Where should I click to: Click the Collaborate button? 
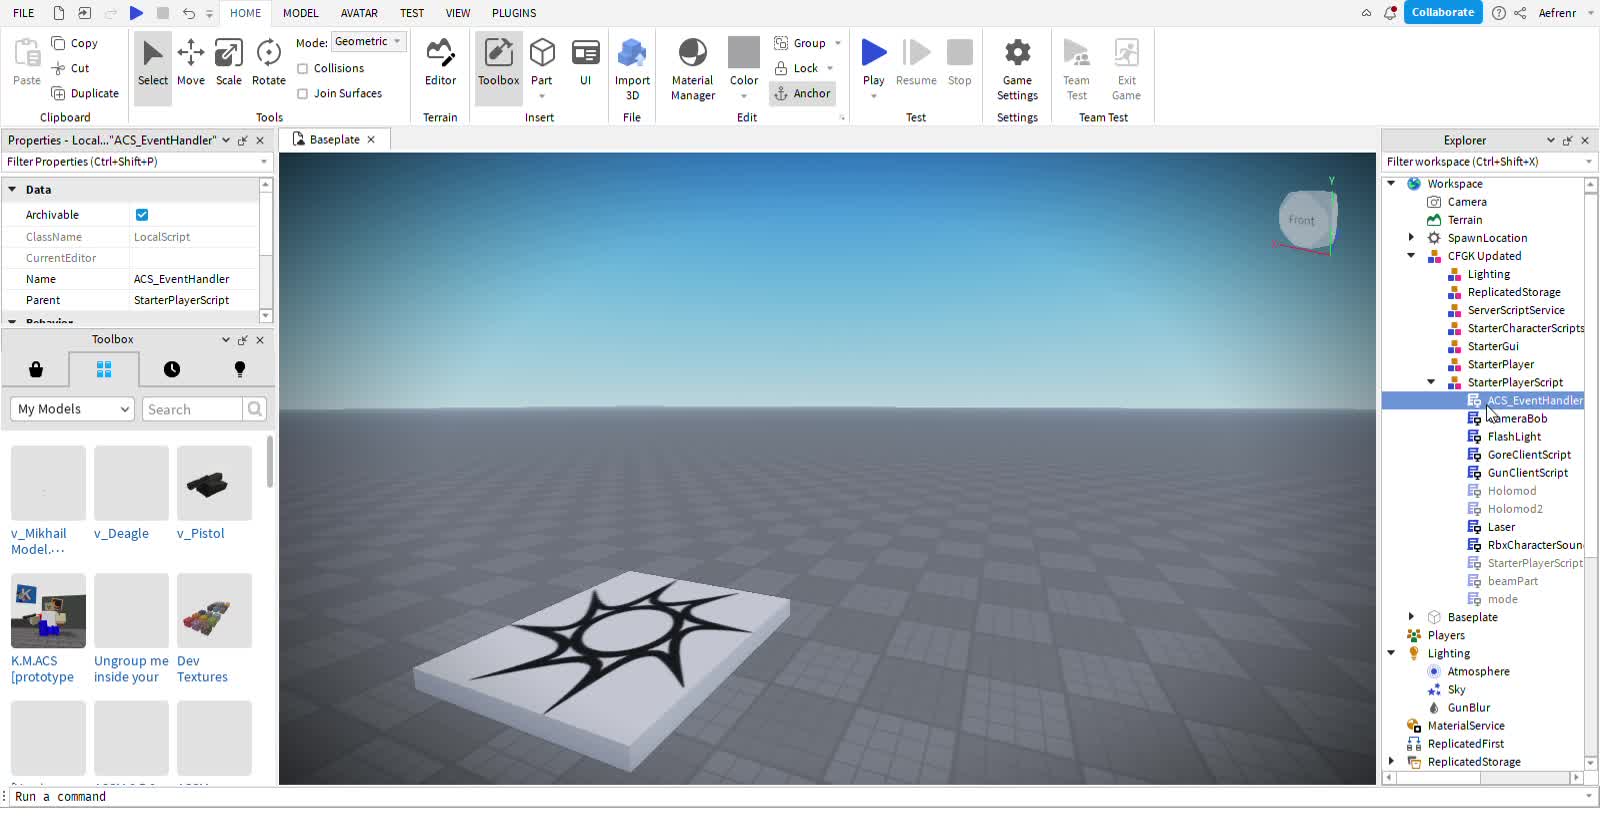pos(1442,13)
